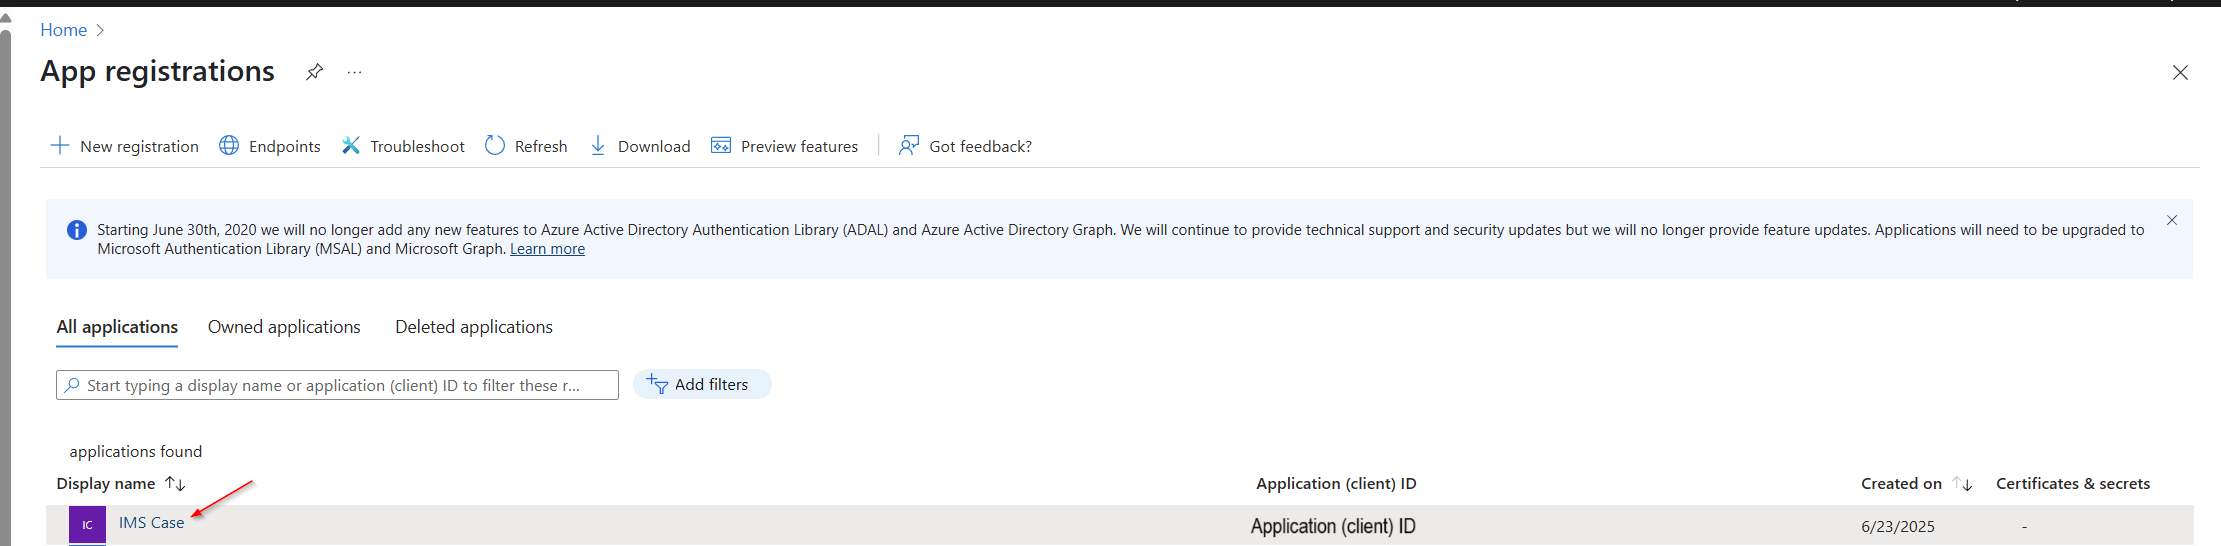This screenshot has height=546, width=2221.
Task: Follow the Learn more link
Action: [x=547, y=249]
